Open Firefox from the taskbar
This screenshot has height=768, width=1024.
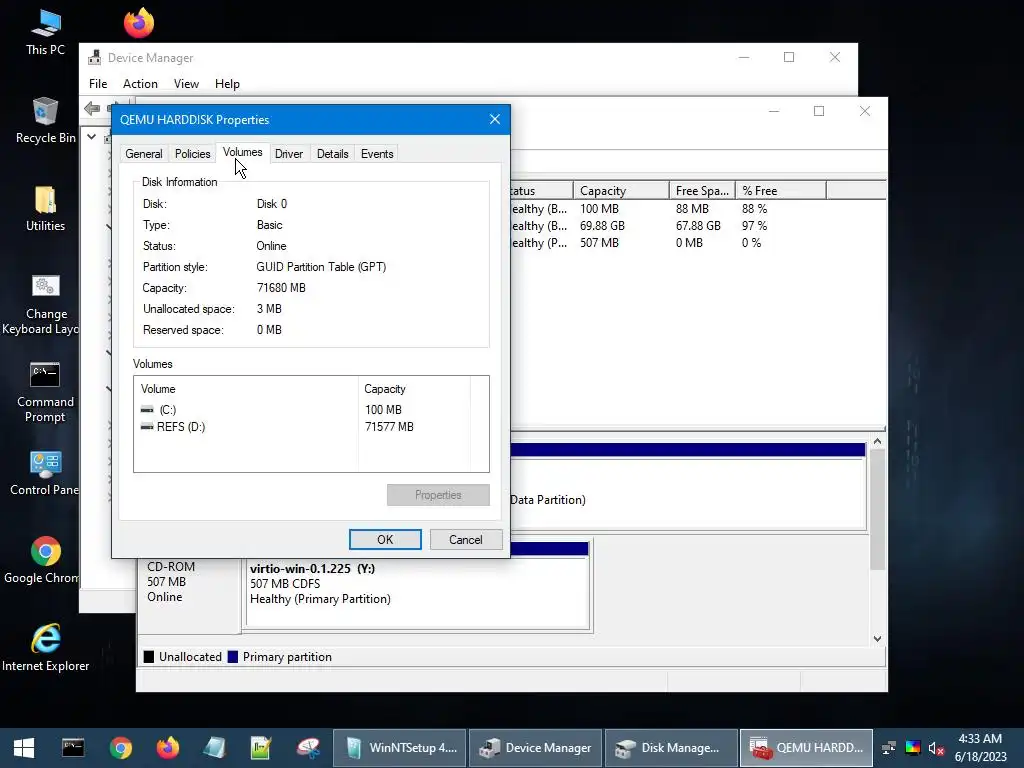[168, 748]
